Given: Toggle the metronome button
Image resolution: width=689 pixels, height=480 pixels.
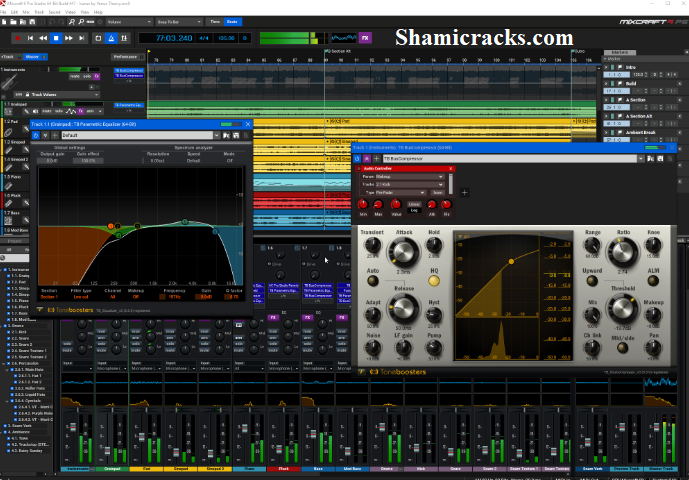Looking at the screenshot, I should pyautogui.click(x=111, y=38).
